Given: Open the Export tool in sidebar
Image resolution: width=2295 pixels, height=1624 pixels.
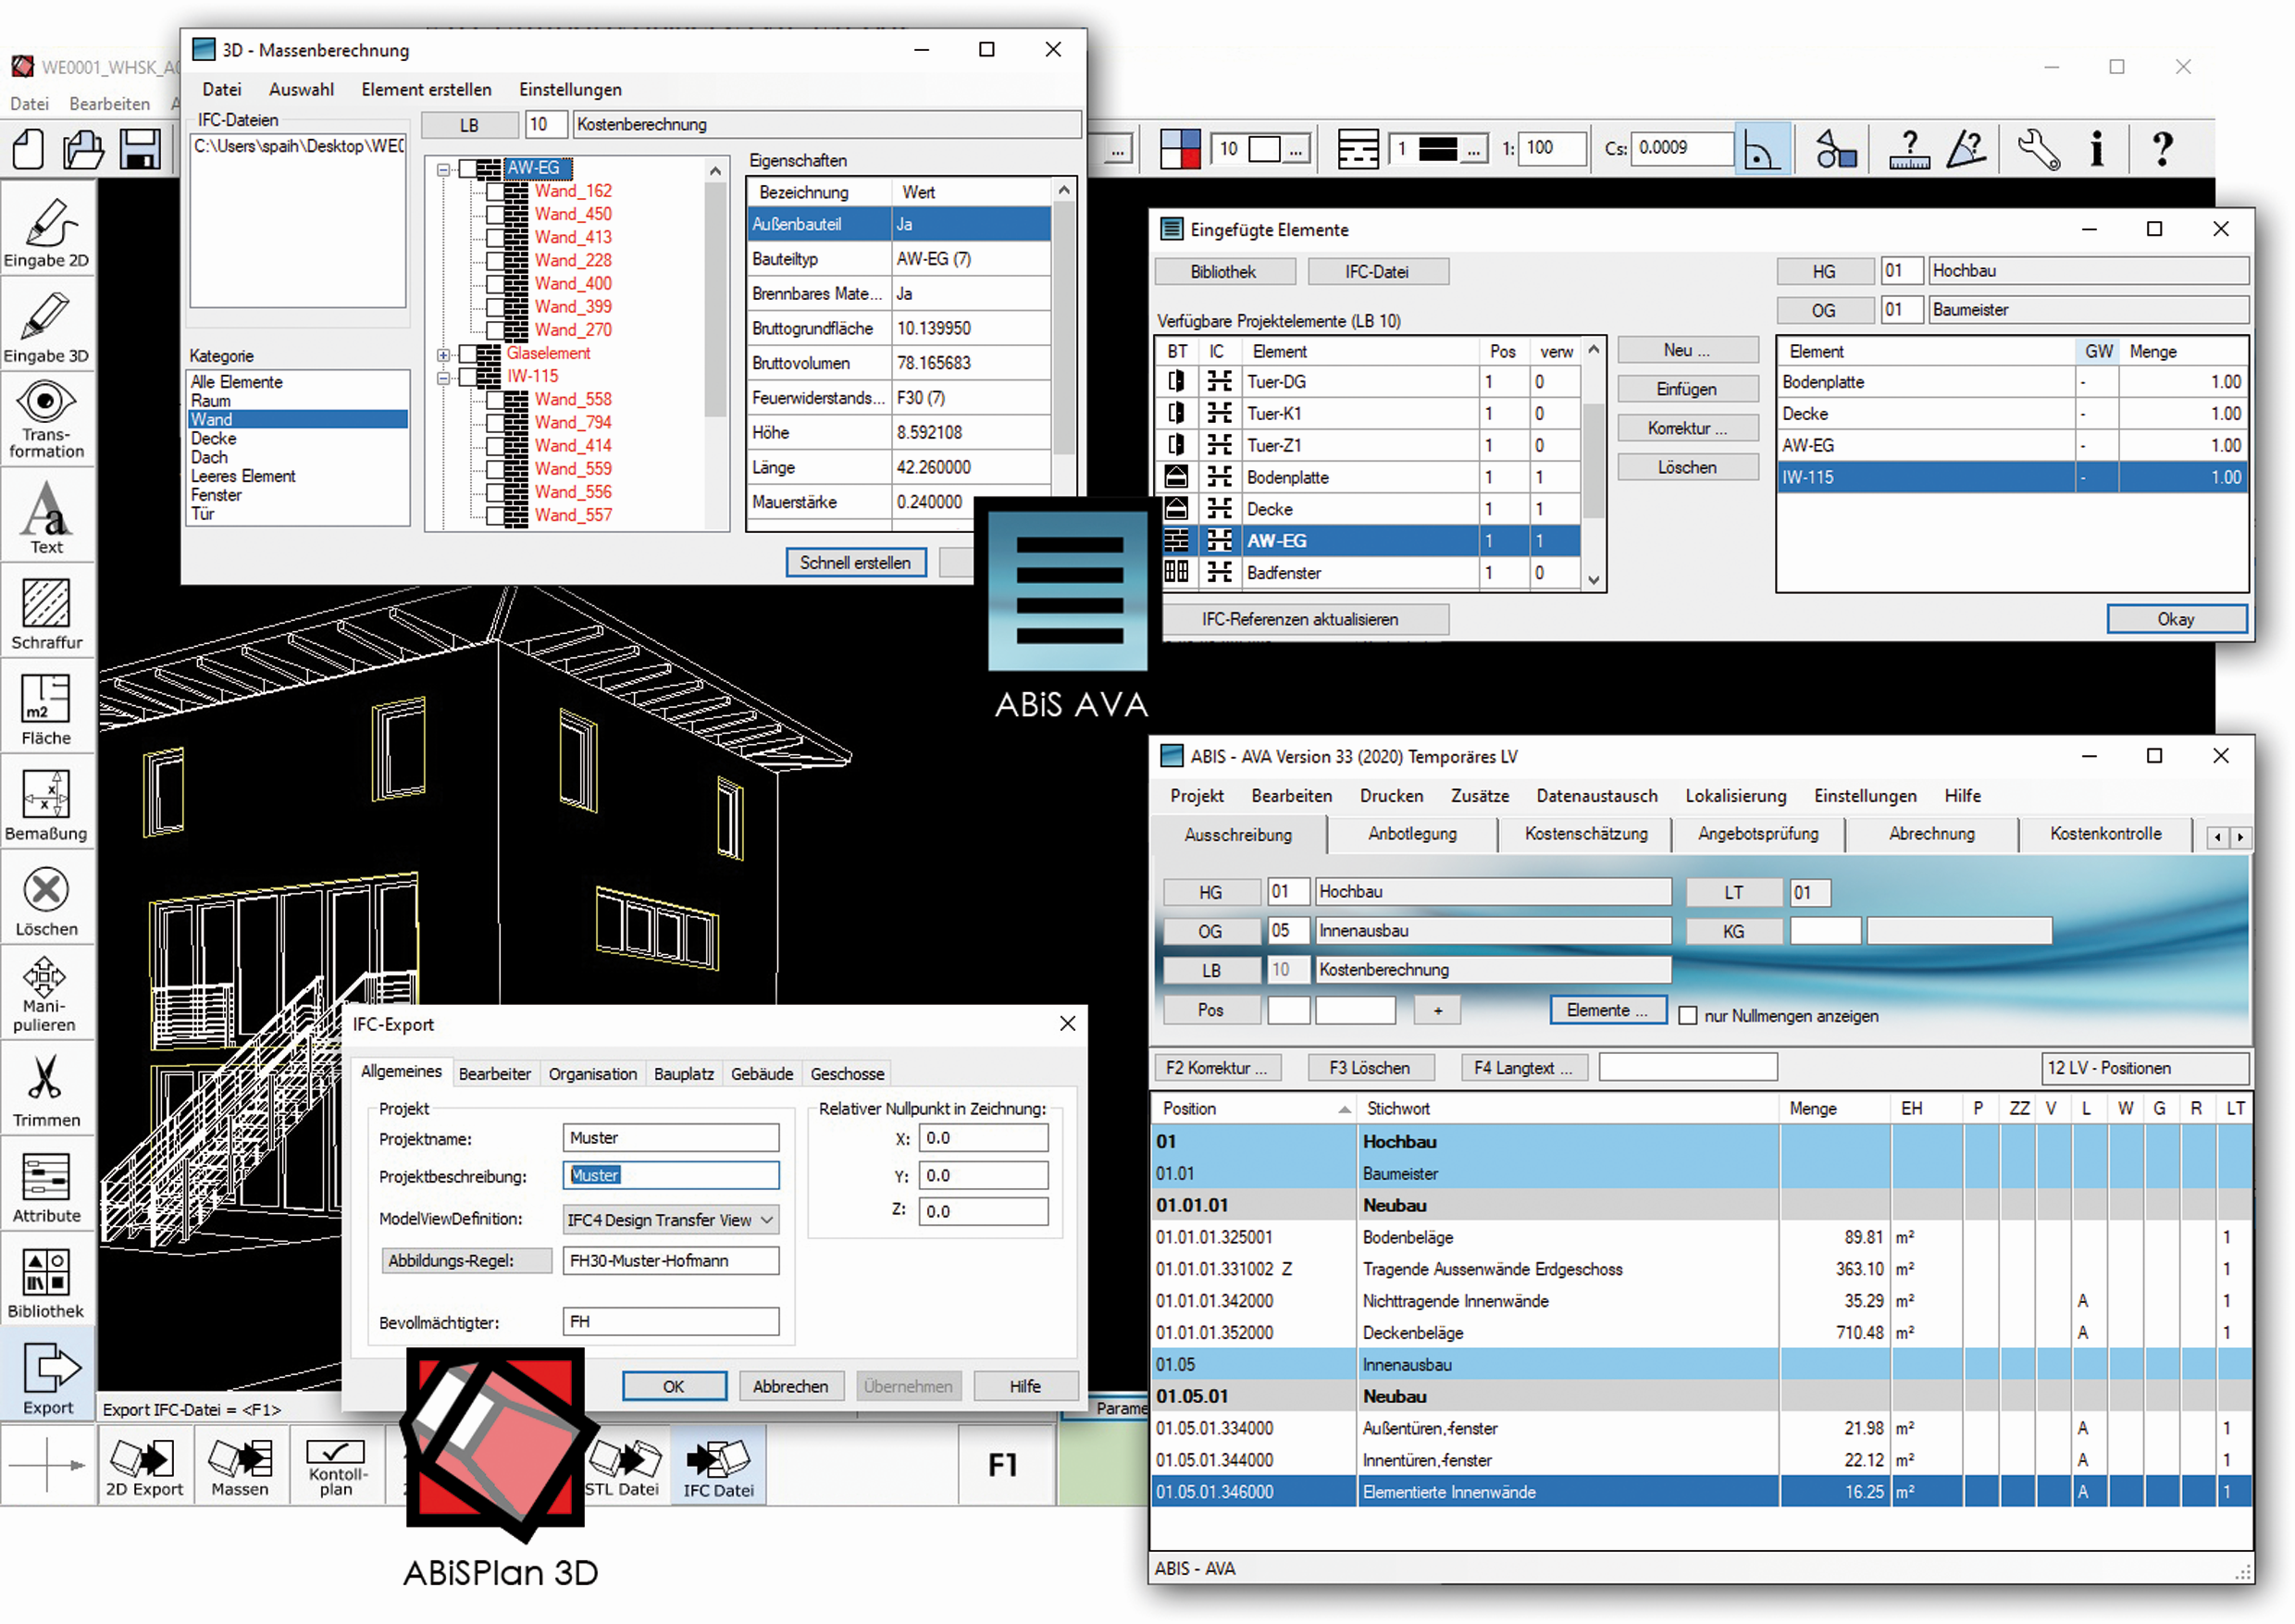Looking at the screenshot, I should coord(47,1376).
